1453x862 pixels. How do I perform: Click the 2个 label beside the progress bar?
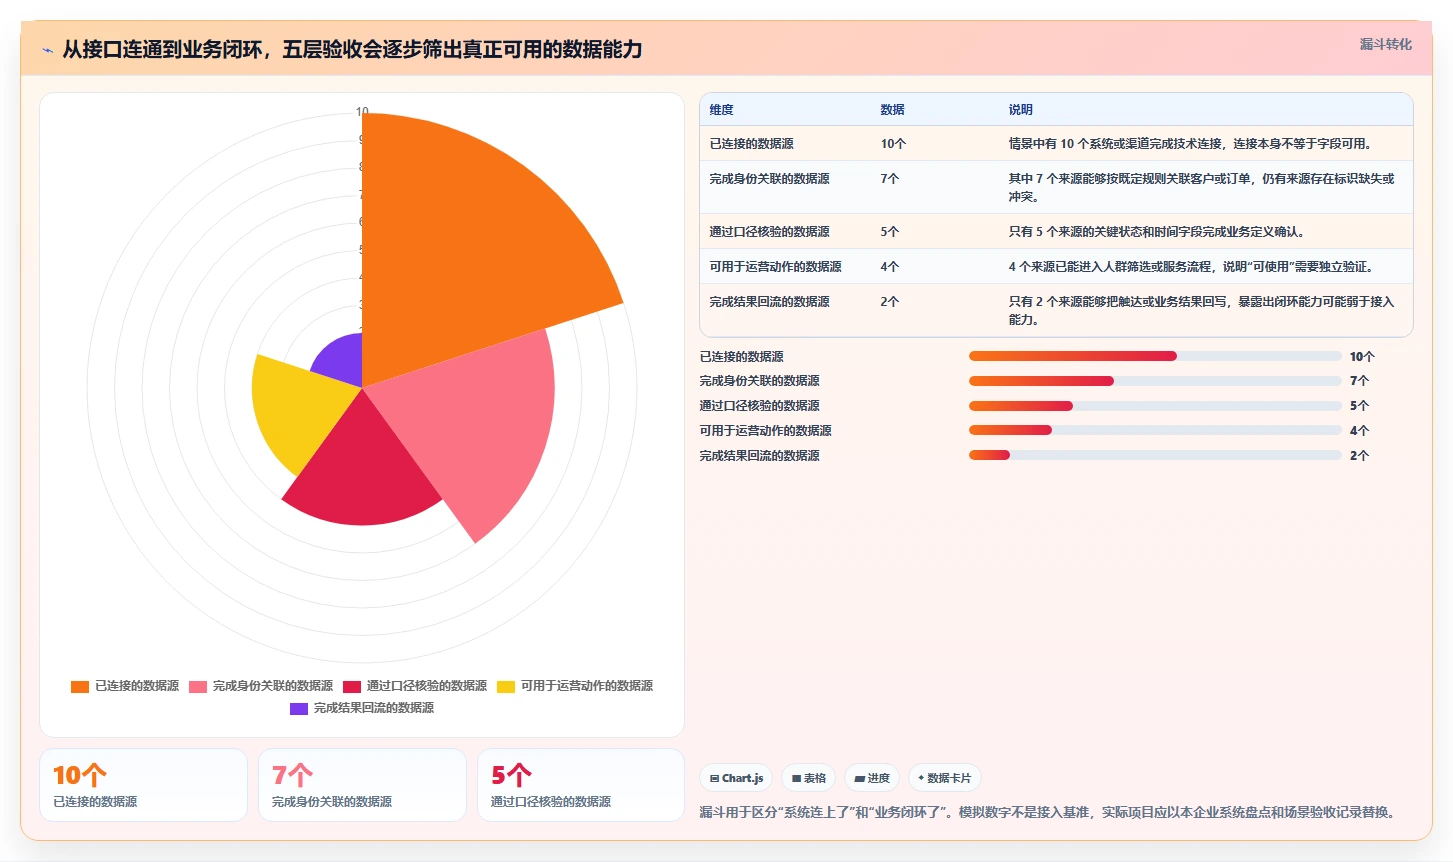tap(1359, 456)
